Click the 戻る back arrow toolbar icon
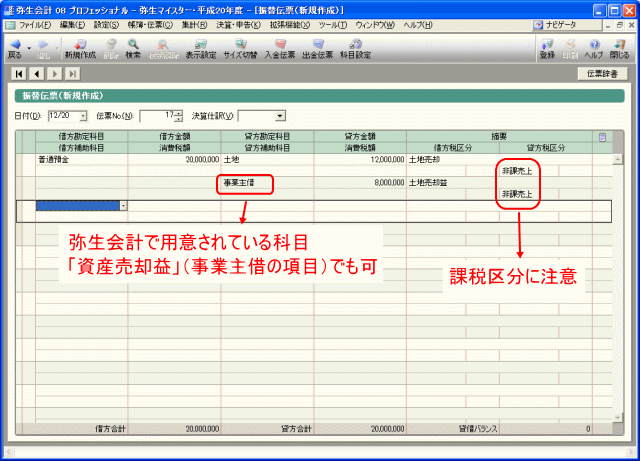 click(x=15, y=48)
